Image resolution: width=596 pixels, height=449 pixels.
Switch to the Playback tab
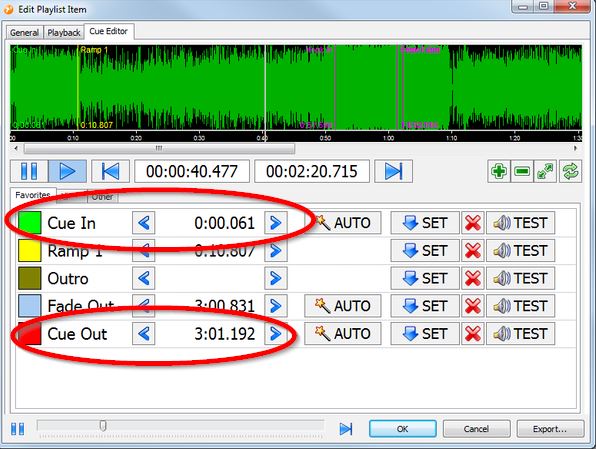tap(63, 33)
